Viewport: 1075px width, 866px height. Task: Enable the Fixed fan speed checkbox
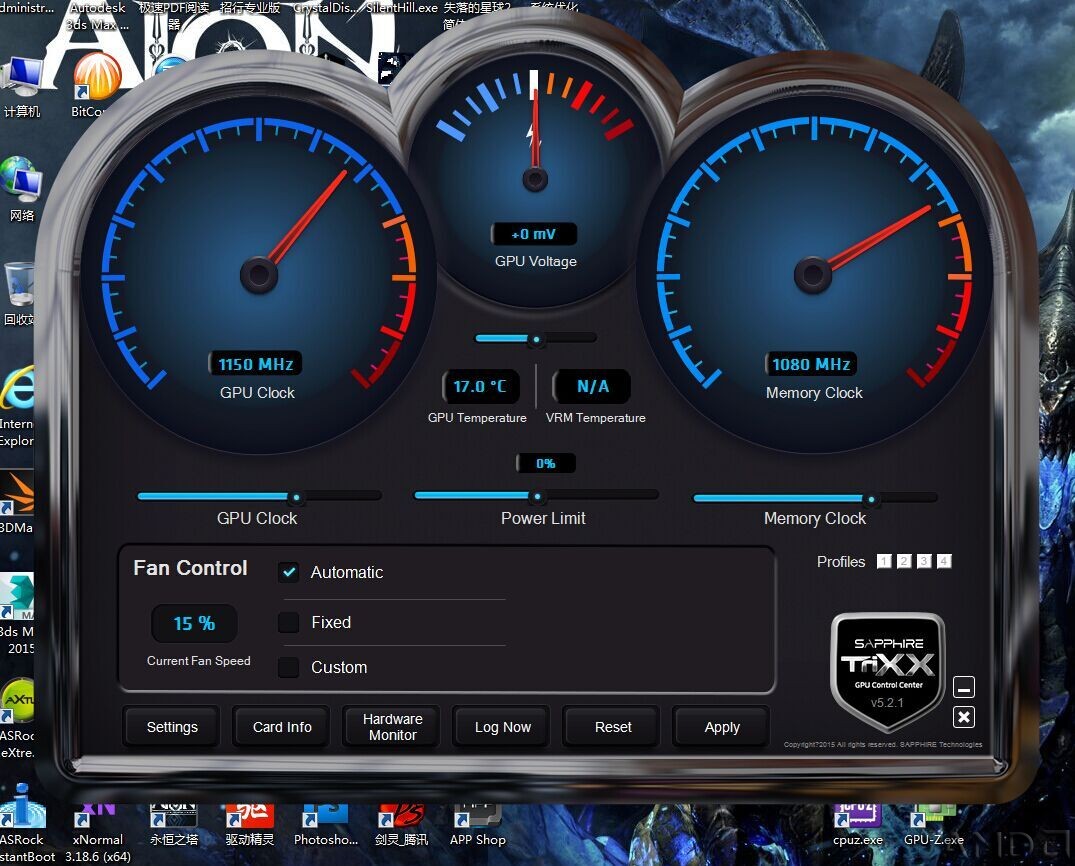coord(289,623)
